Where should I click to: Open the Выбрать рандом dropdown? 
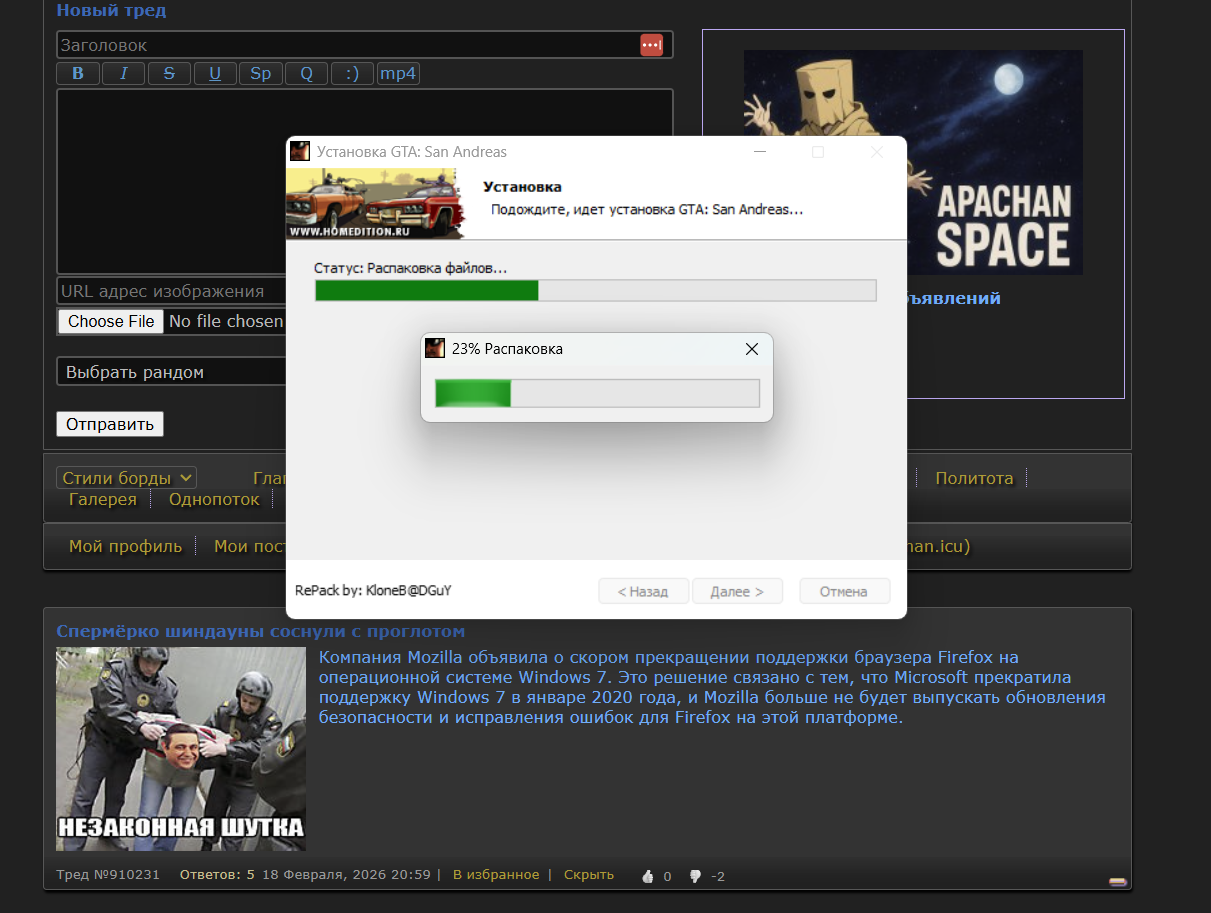(170, 372)
